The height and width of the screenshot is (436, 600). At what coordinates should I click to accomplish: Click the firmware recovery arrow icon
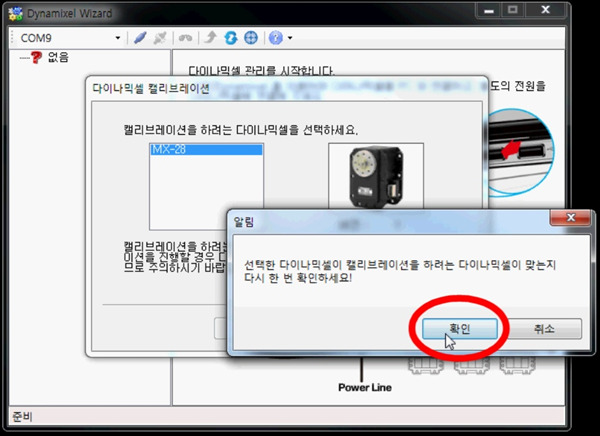tap(211, 38)
